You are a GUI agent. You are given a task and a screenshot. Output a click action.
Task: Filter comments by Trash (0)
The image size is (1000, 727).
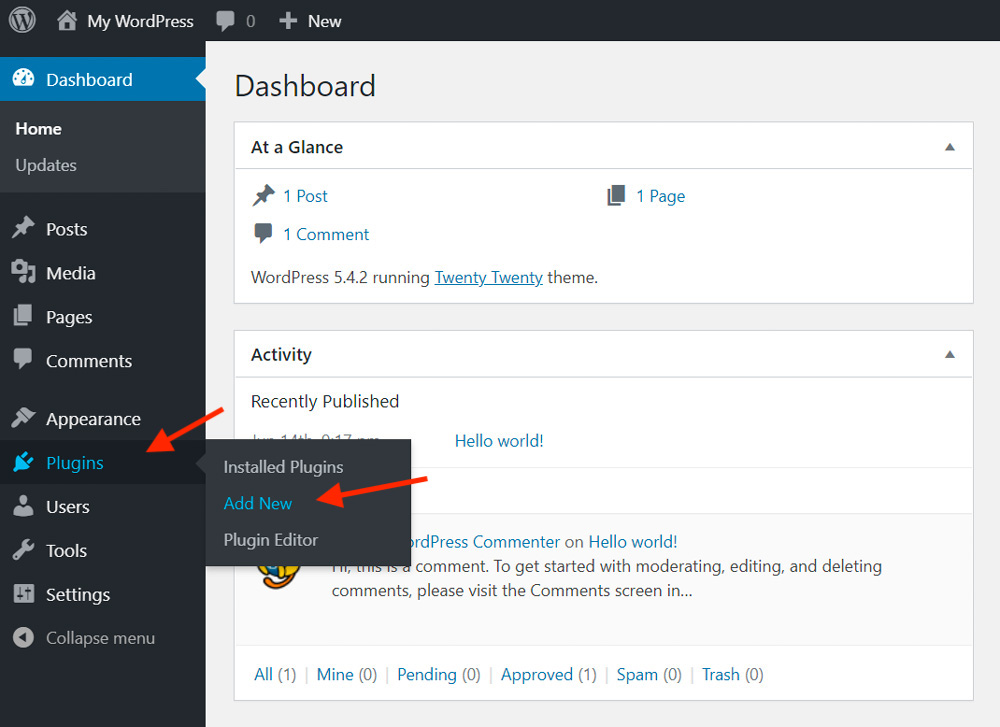(x=732, y=675)
